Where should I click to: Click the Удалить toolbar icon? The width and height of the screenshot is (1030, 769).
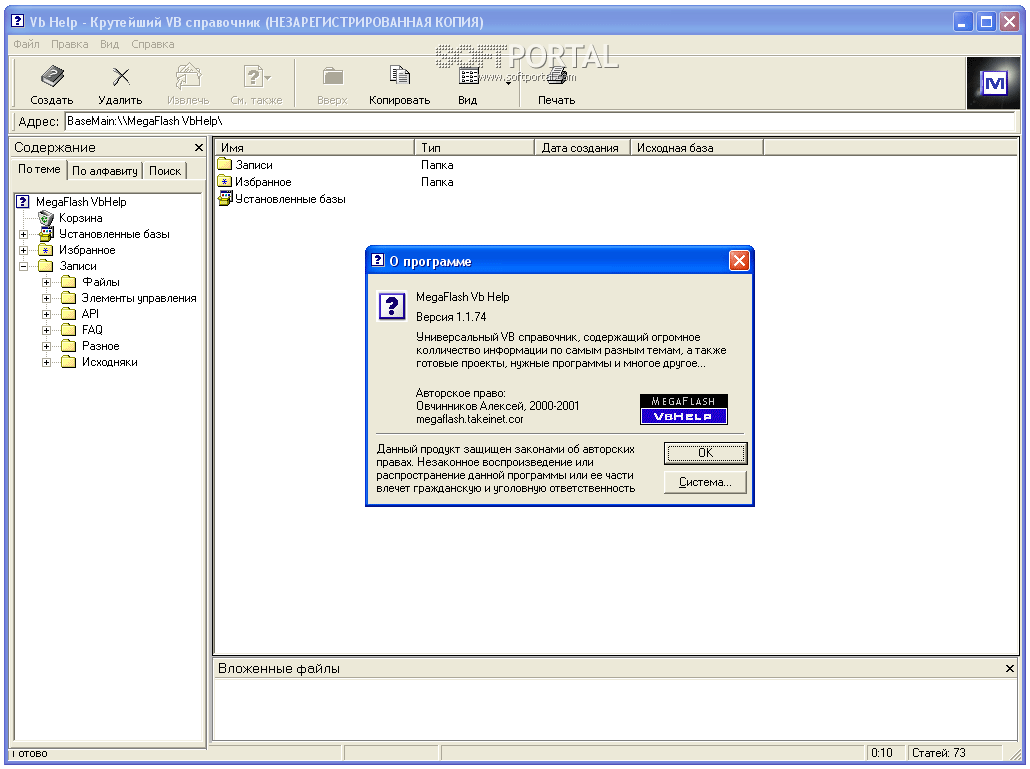point(120,77)
